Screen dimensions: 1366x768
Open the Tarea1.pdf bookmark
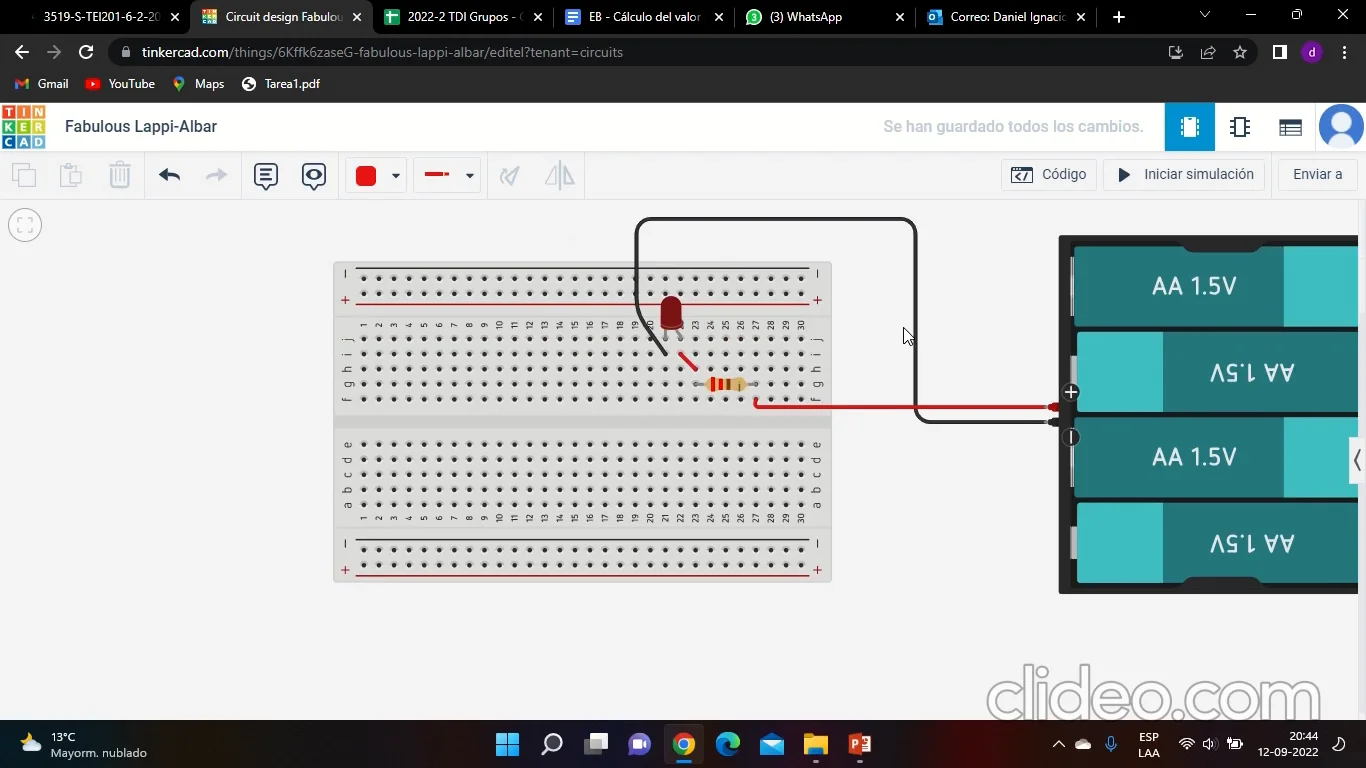281,84
